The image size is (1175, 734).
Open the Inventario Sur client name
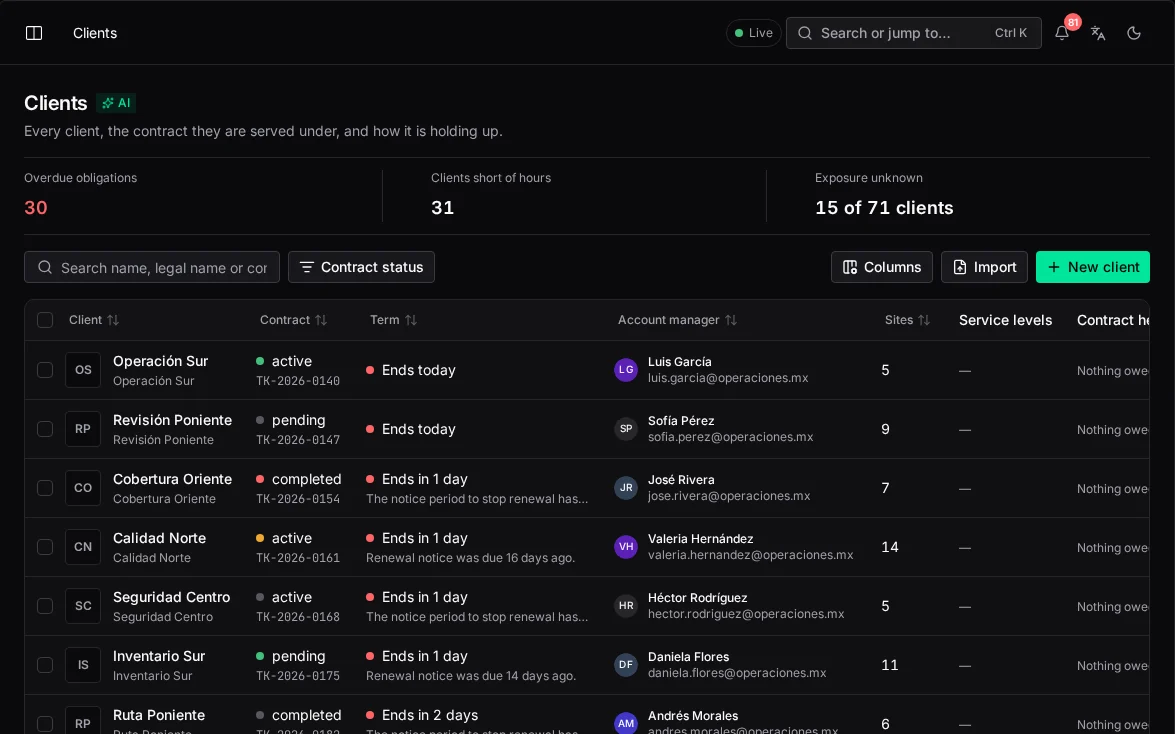[159, 656]
